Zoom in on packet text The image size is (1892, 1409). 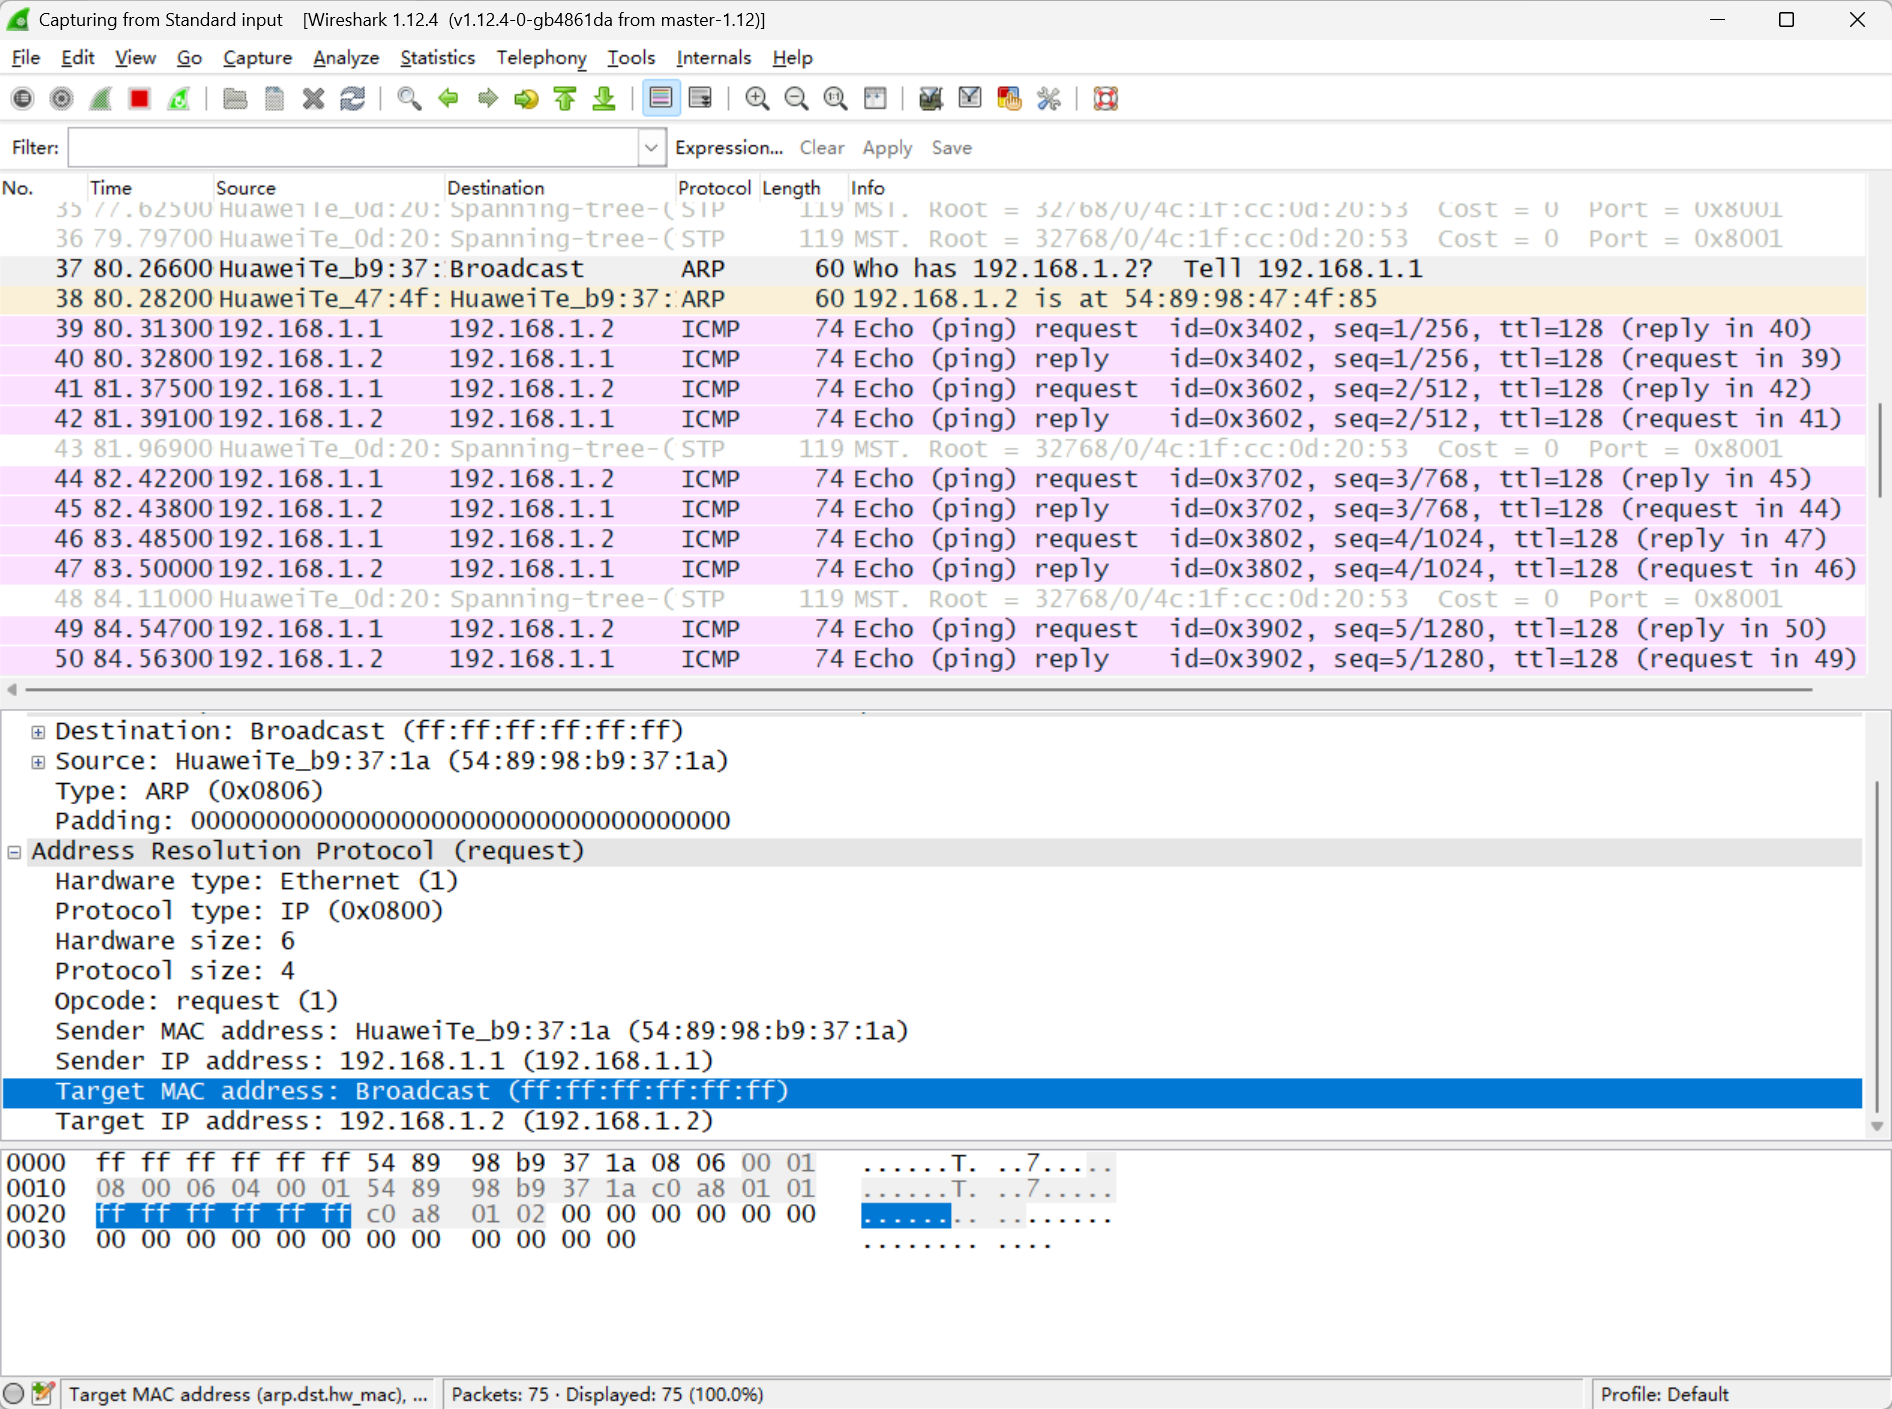(x=757, y=98)
